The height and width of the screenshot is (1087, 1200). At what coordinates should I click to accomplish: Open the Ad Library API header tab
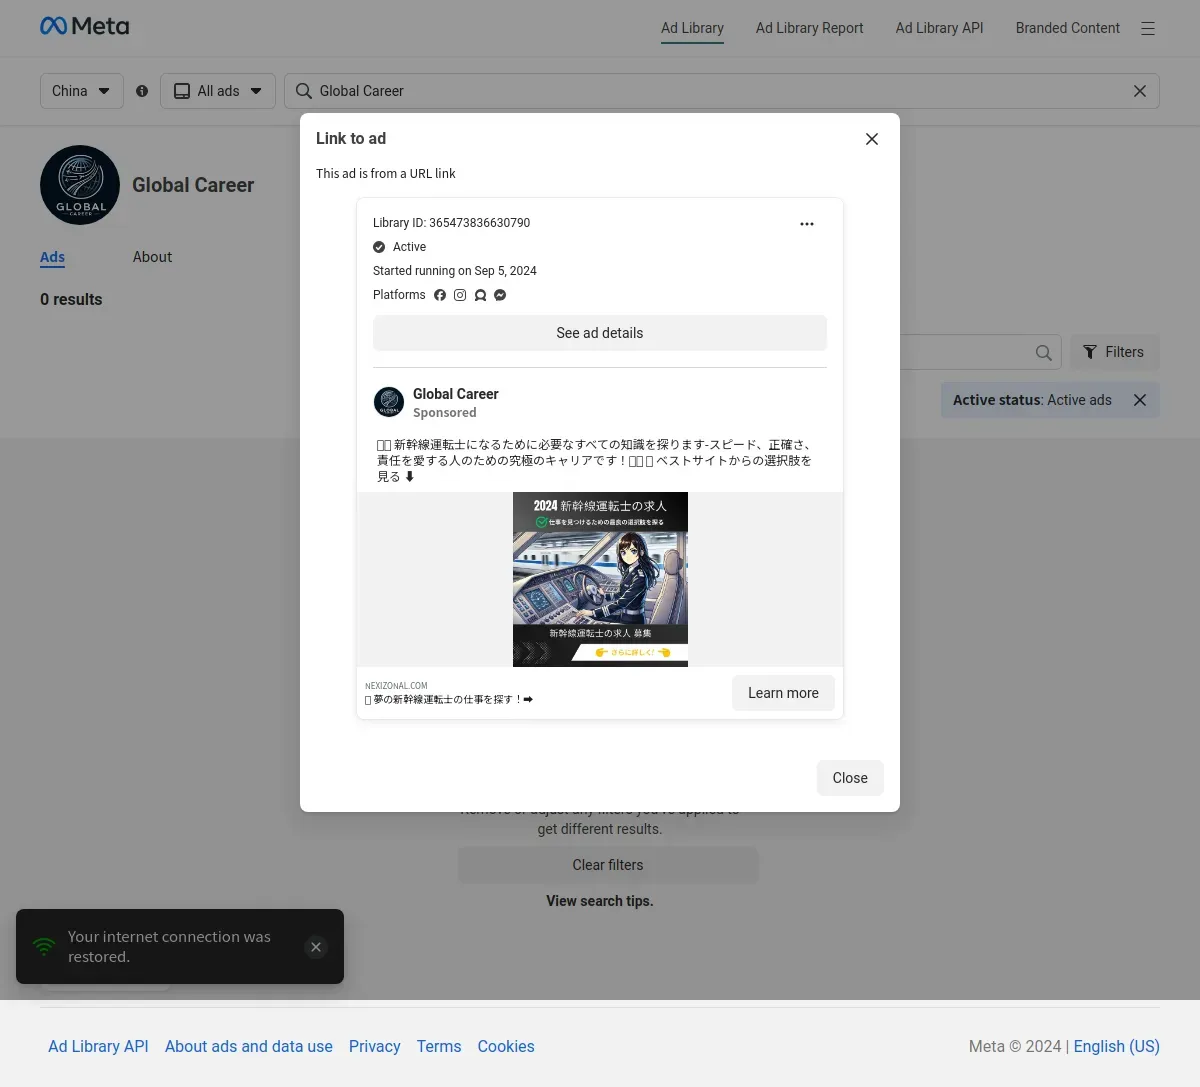click(x=940, y=28)
